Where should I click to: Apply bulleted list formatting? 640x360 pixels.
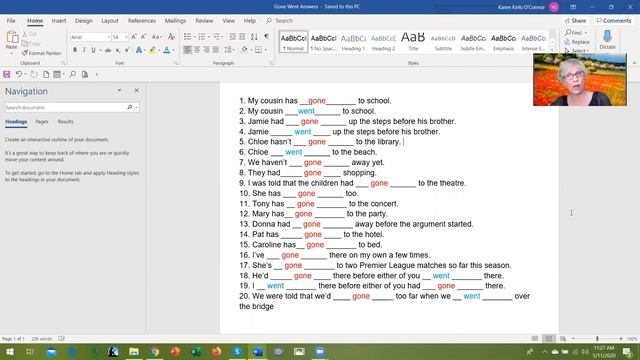187,37
